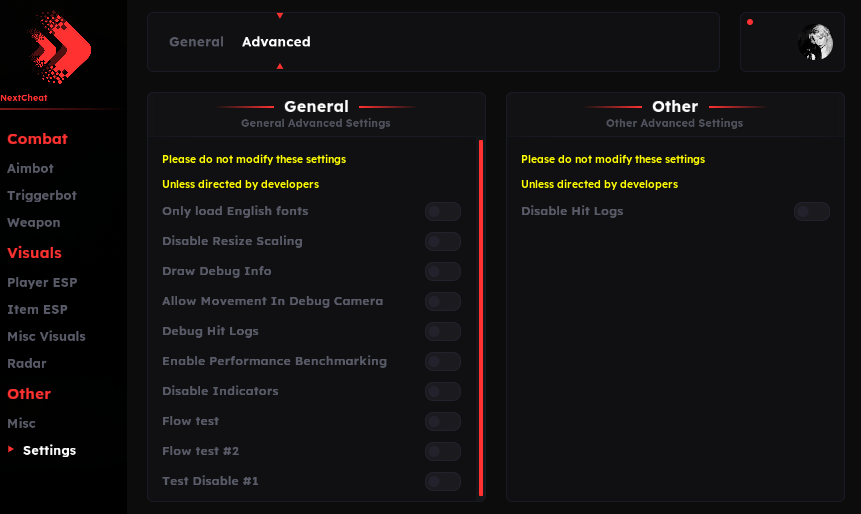Open the Aimbot section
The height and width of the screenshot is (514, 861).
click(30, 169)
